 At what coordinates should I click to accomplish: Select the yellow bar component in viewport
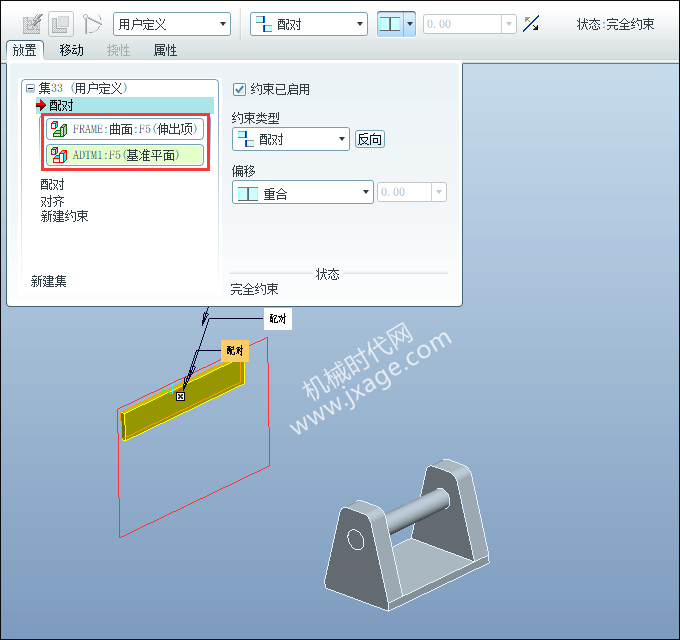click(182, 401)
